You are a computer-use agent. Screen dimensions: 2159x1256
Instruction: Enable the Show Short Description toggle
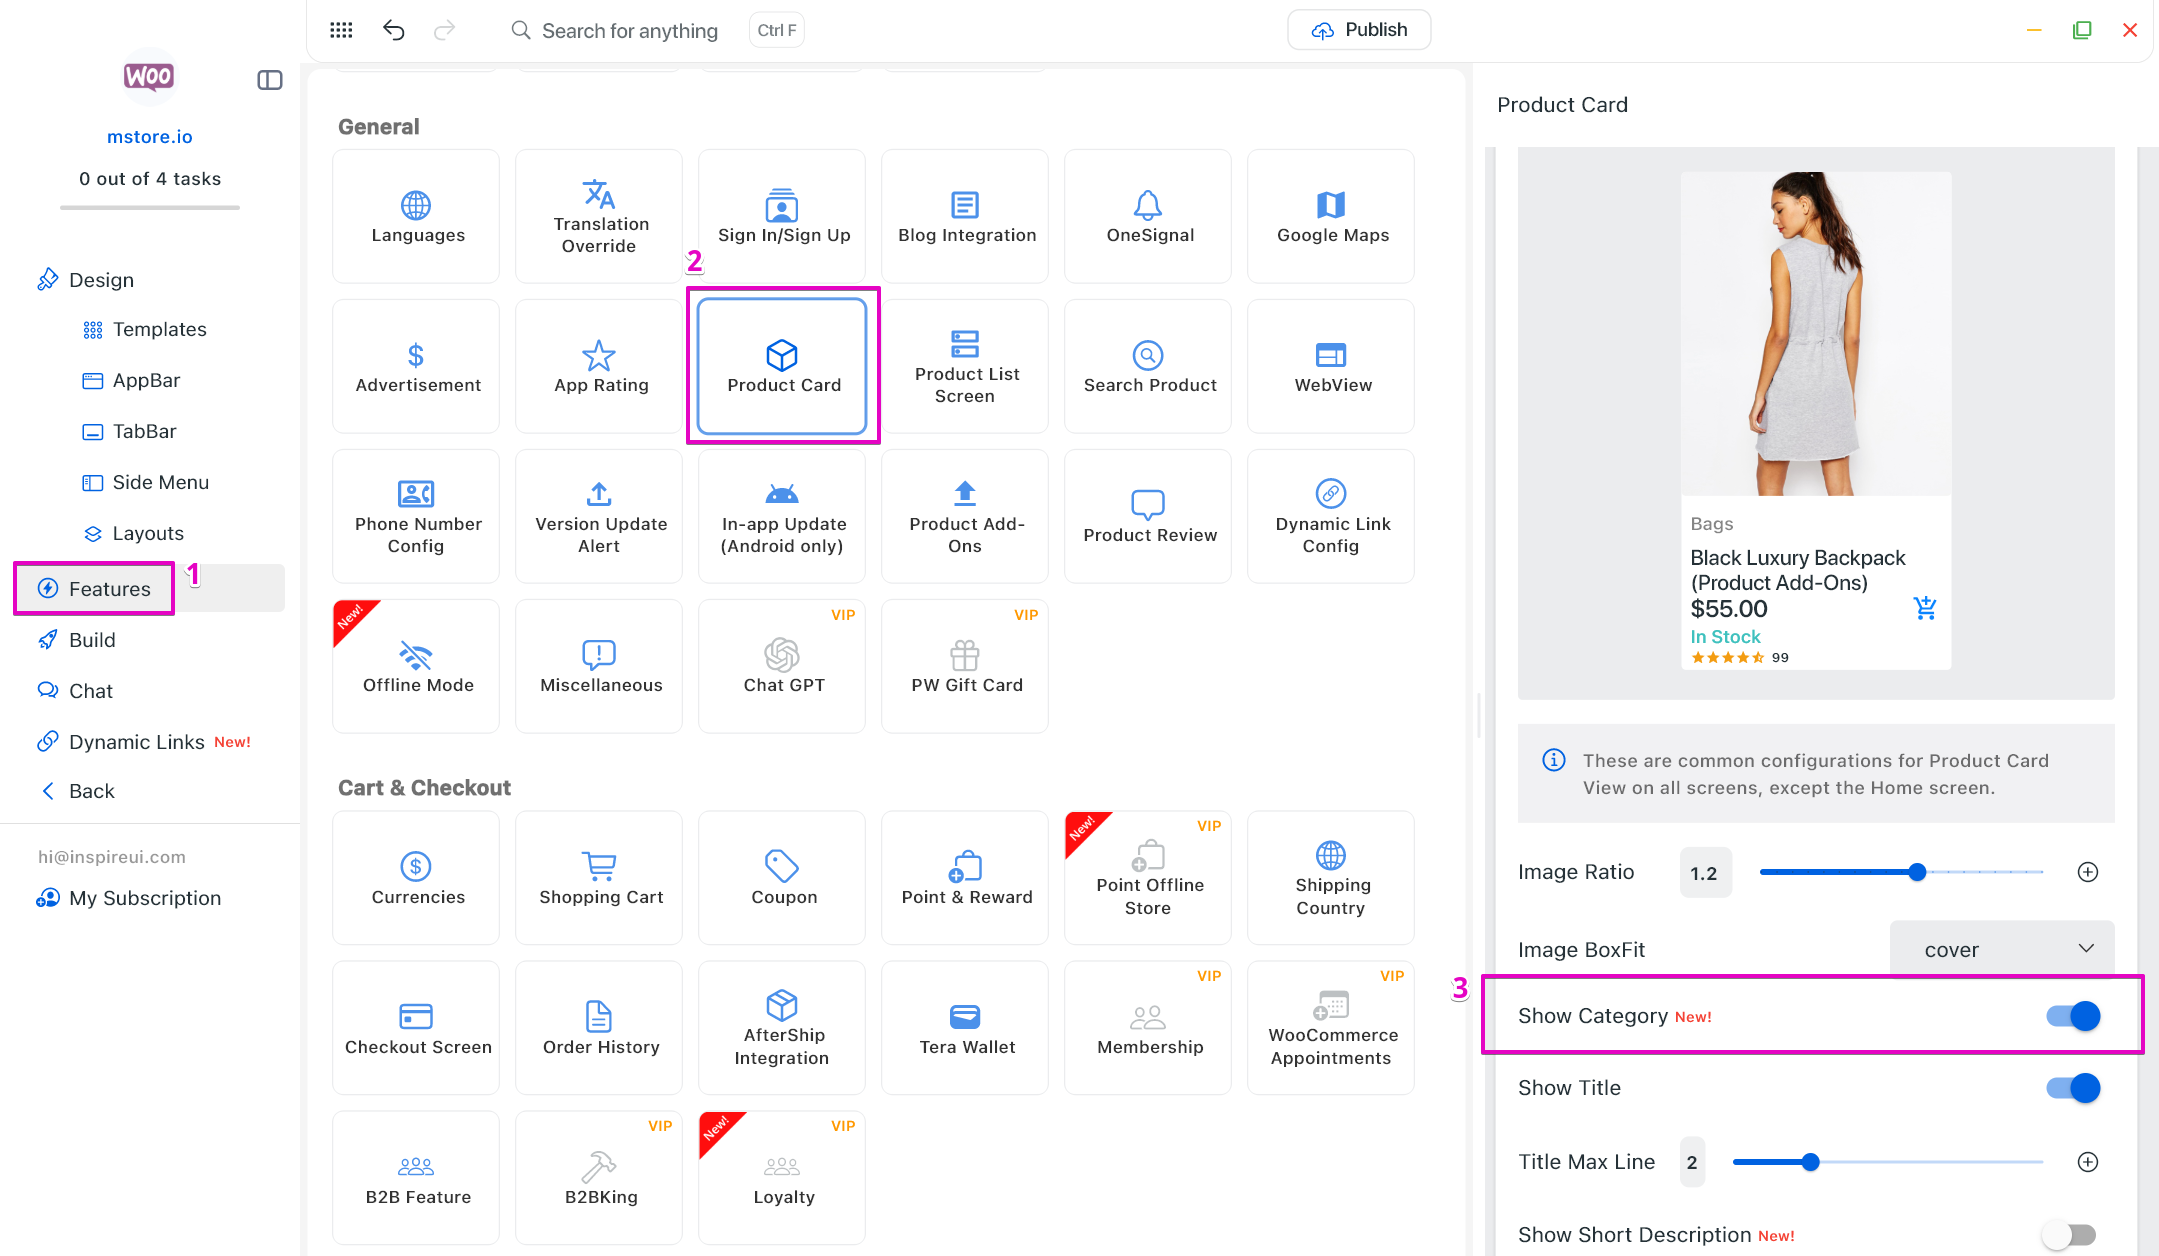click(2068, 1235)
